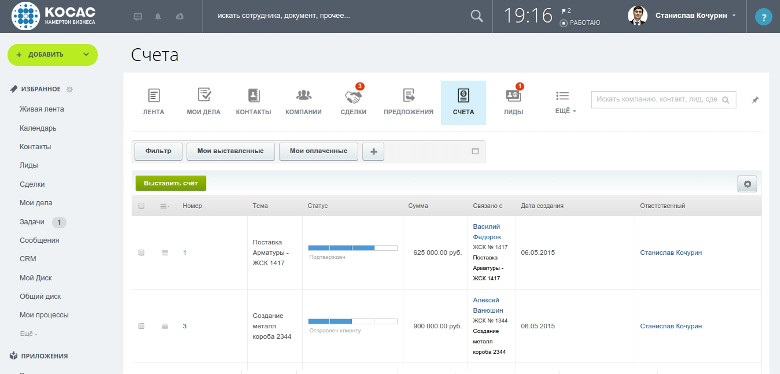Viewport: 780px width, 374px height.
Task: Open contact Василий Федоров link
Action: point(487,232)
